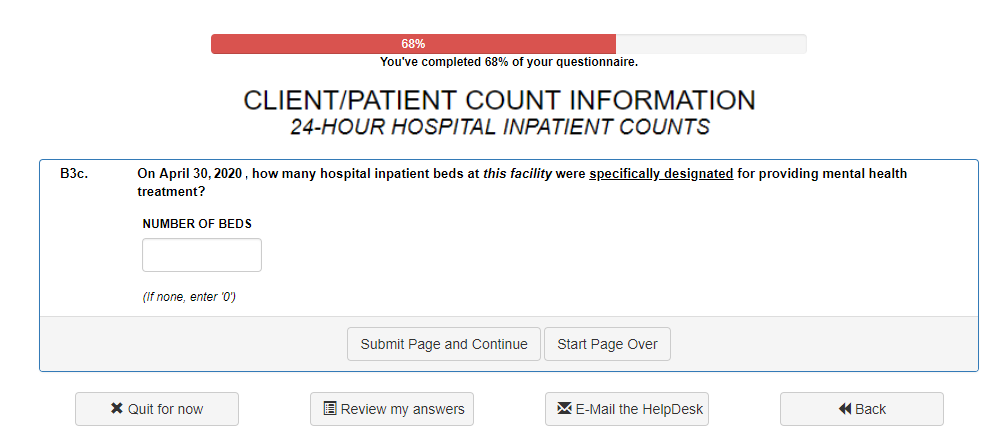This screenshot has width=1008, height=439.
Task: Click the list icon beside Review my answers
Action: click(330, 409)
